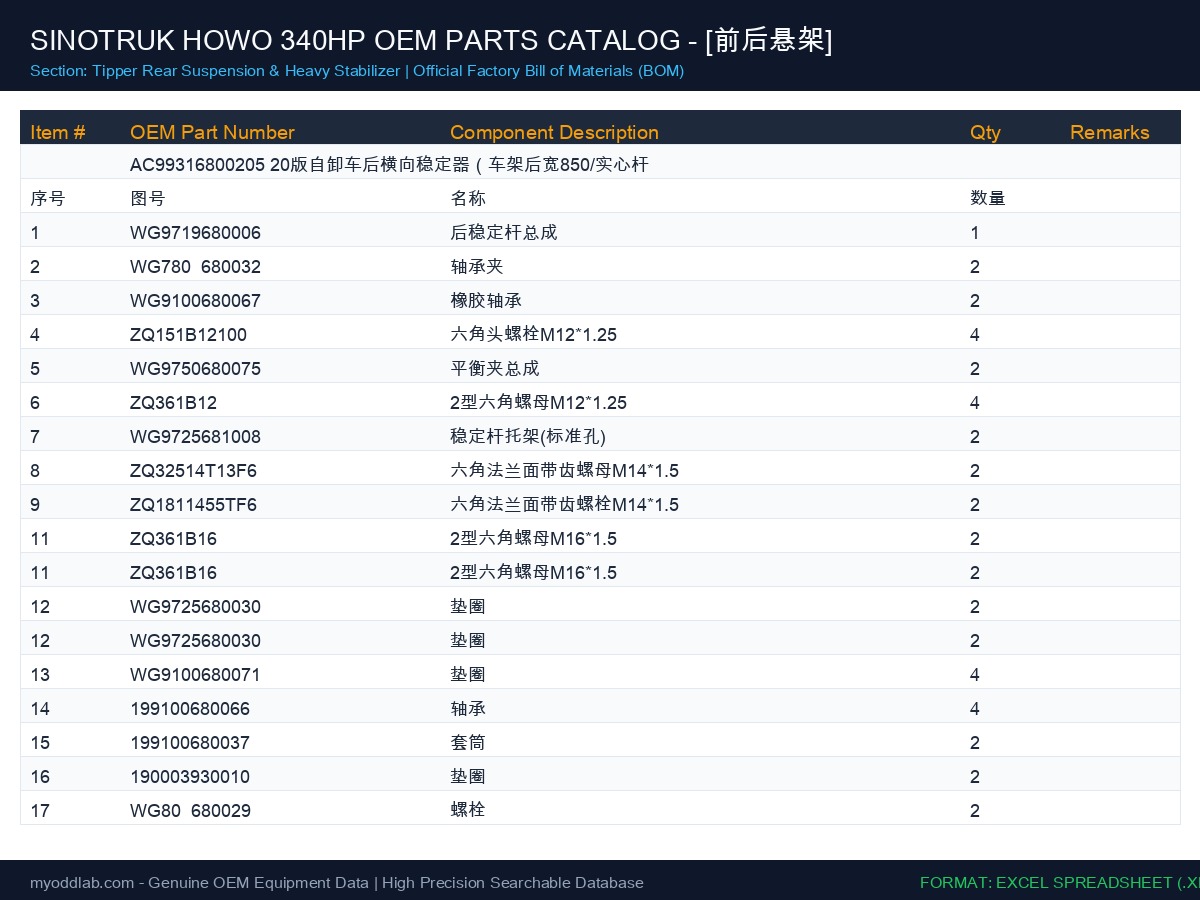Click the 'Item #' column header
The height and width of the screenshot is (900, 1200).
pyautogui.click(x=58, y=132)
